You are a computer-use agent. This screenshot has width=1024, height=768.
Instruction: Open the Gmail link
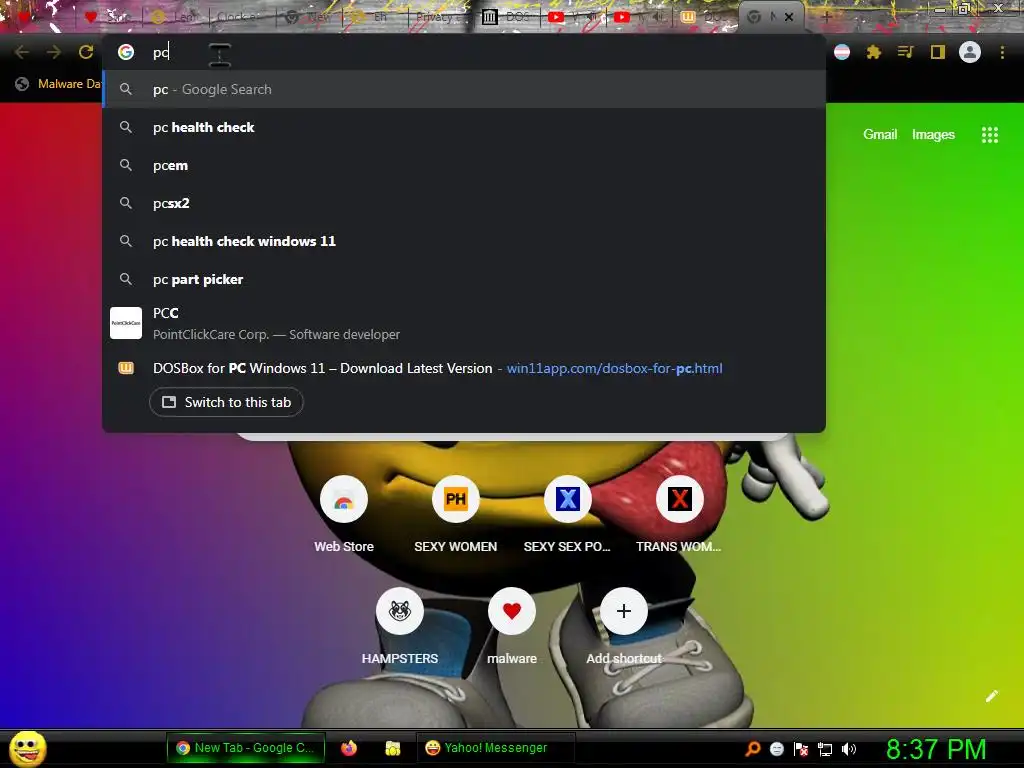880,135
